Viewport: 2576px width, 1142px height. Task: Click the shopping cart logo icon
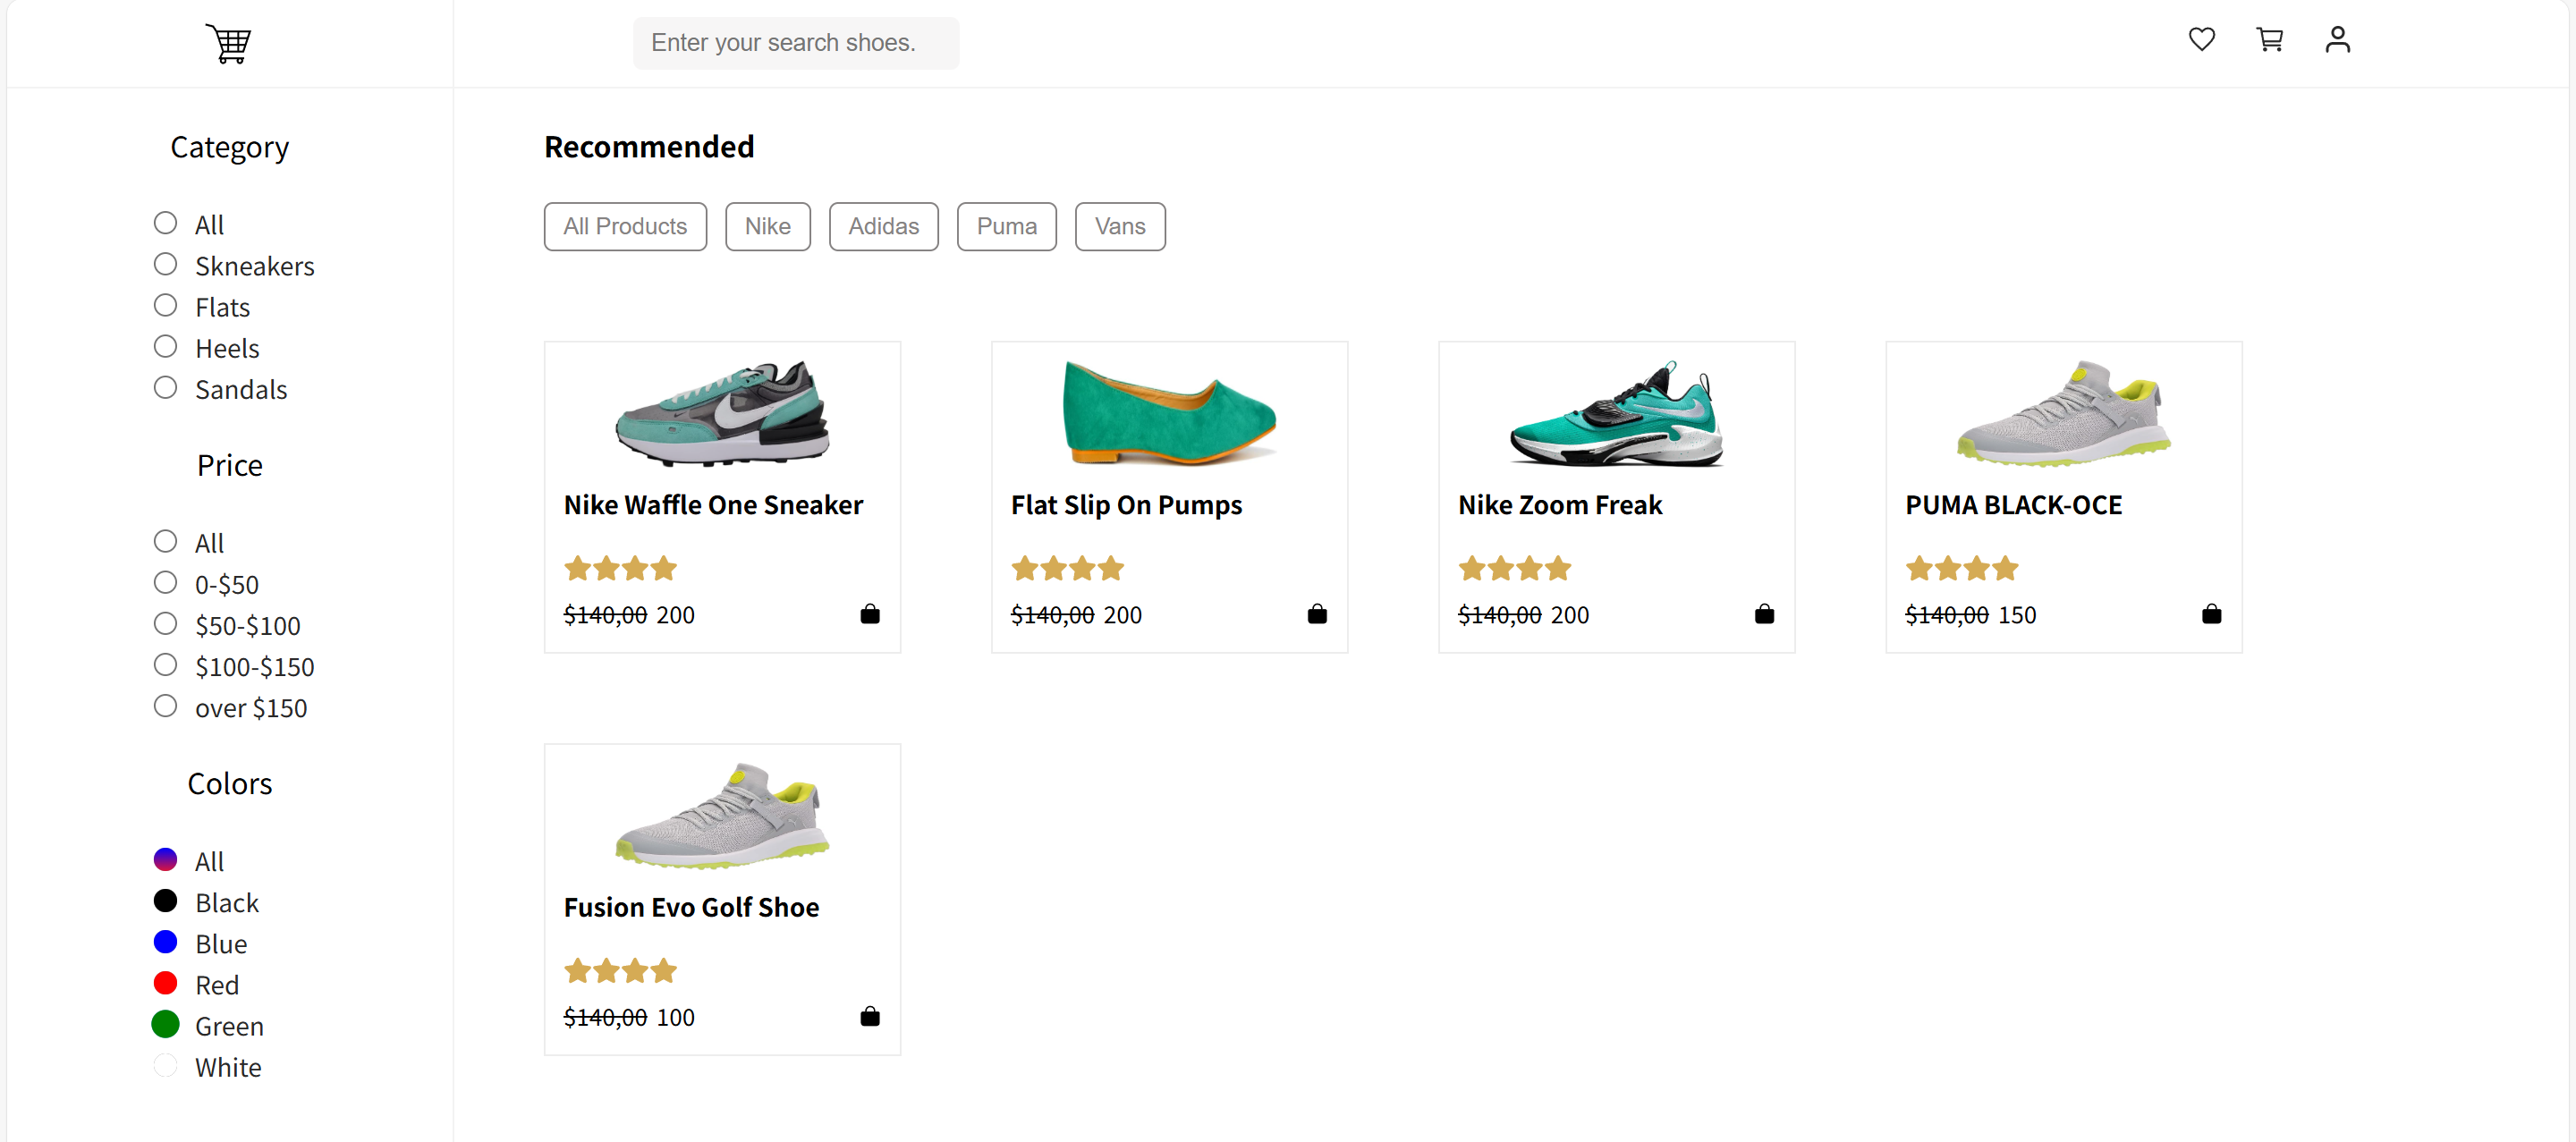pyautogui.click(x=228, y=43)
